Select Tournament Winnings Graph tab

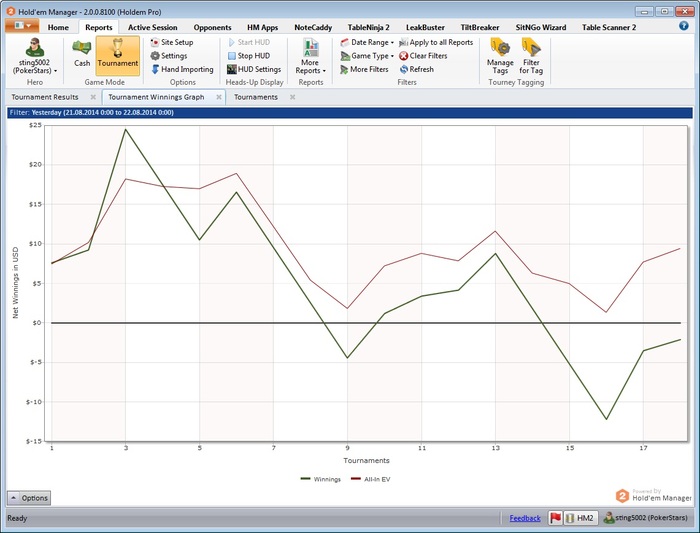point(156,97)
